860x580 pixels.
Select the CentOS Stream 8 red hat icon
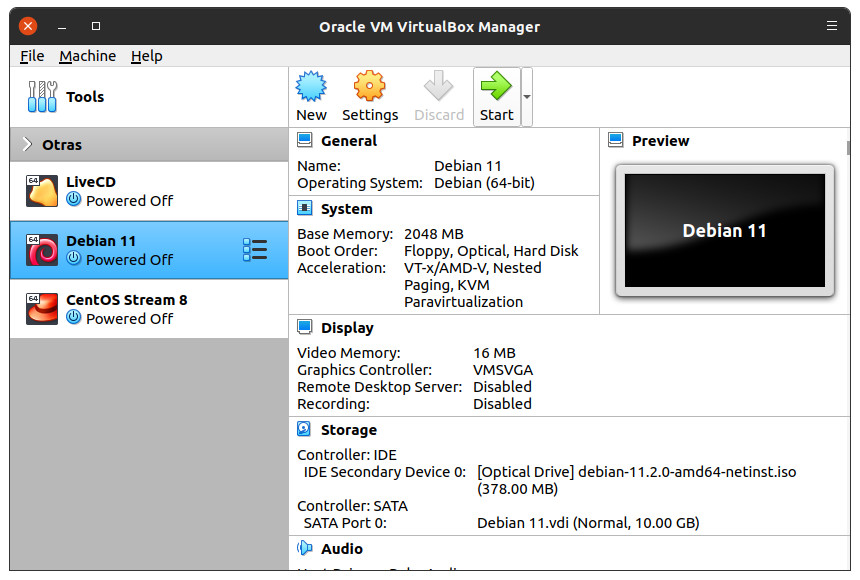click(42, 309)
